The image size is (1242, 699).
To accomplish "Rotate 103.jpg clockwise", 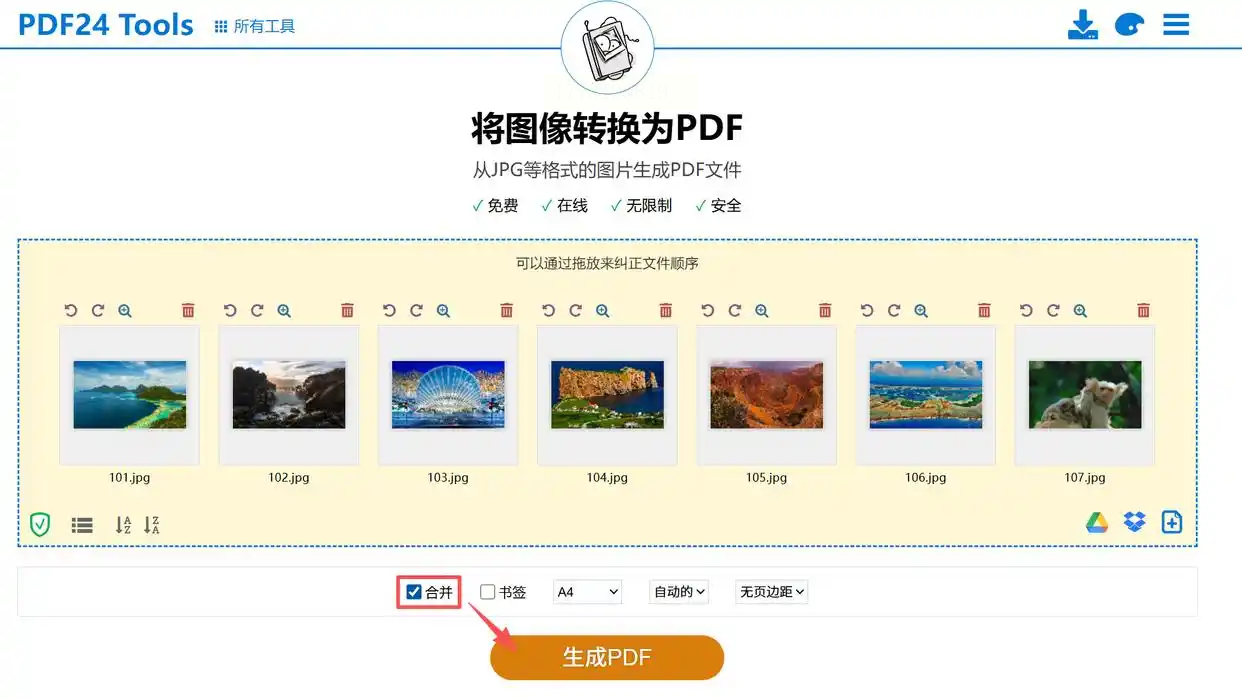I will [x=416, y=311].
